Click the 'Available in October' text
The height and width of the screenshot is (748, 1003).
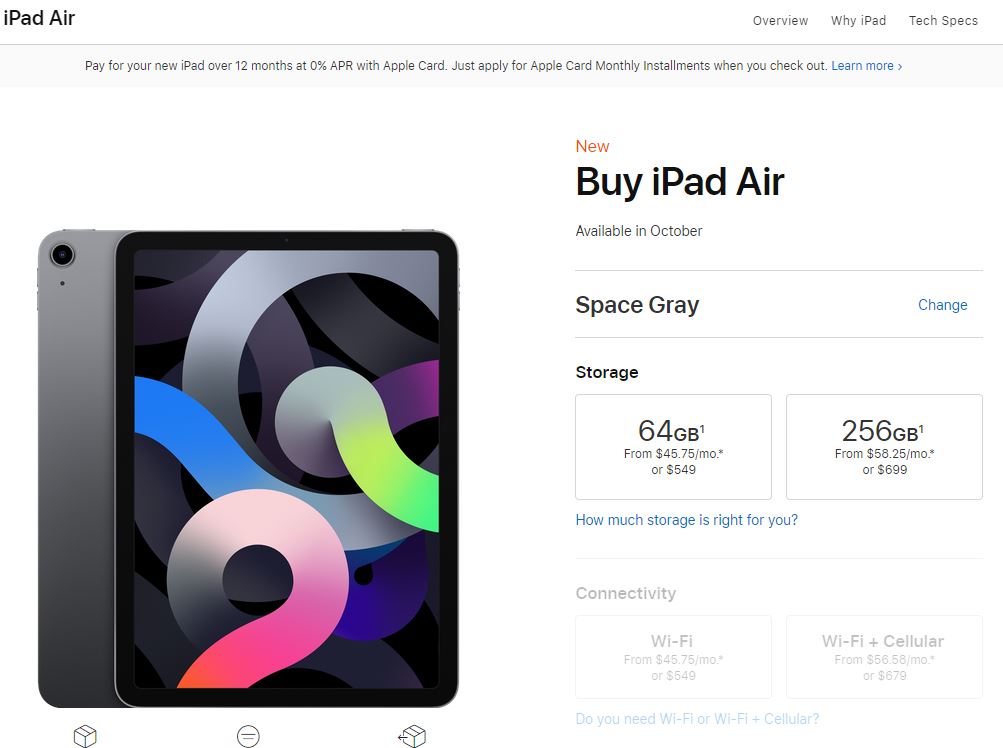tap(638, 231)
